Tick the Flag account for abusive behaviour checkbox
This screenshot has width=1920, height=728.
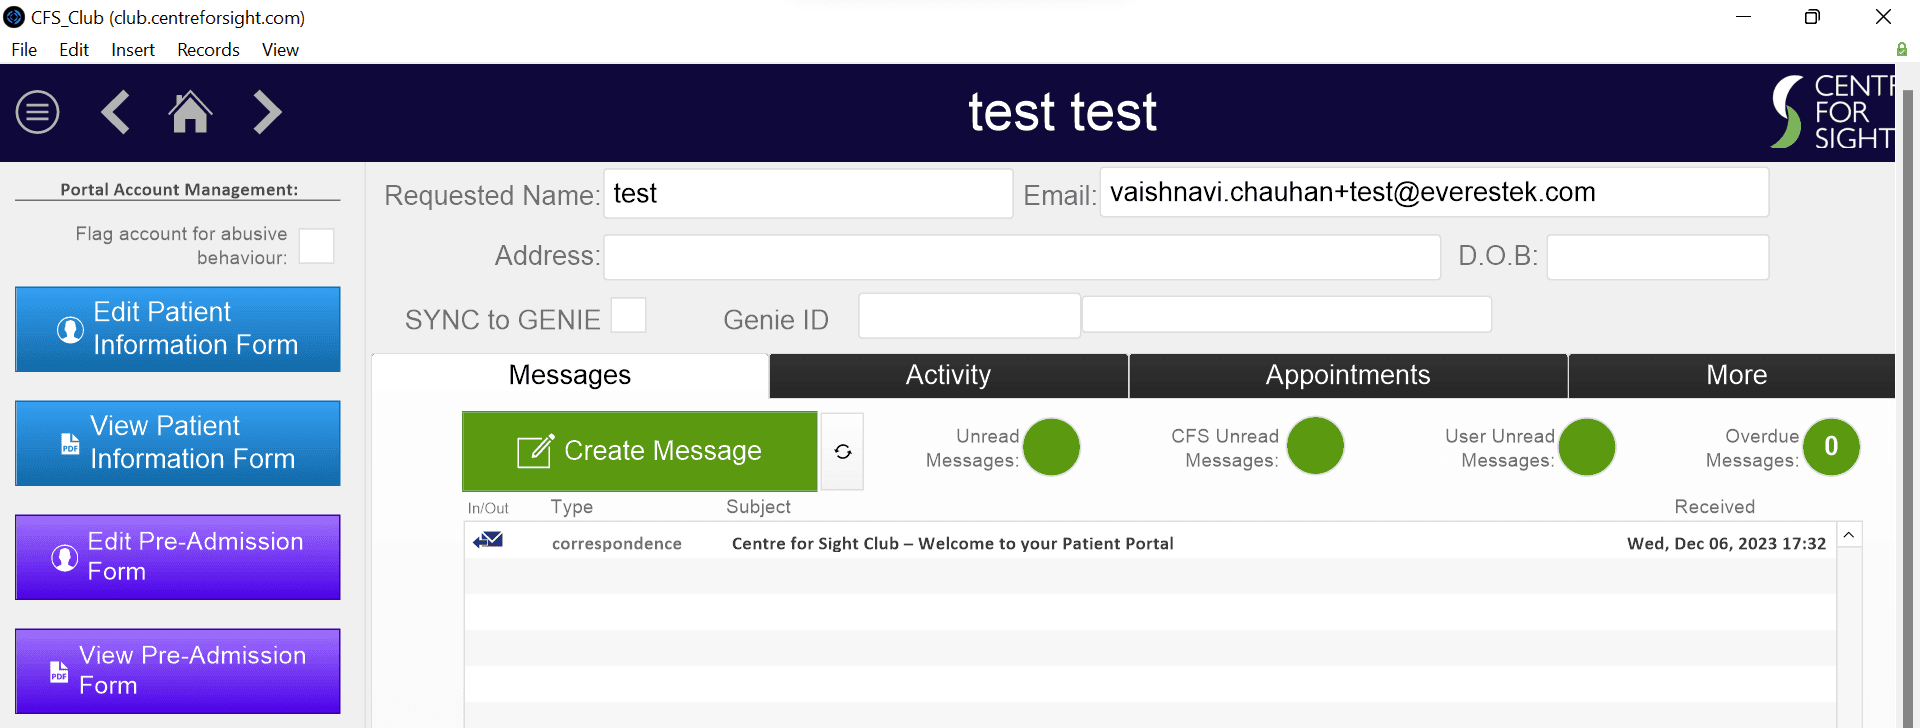[316, 246]
